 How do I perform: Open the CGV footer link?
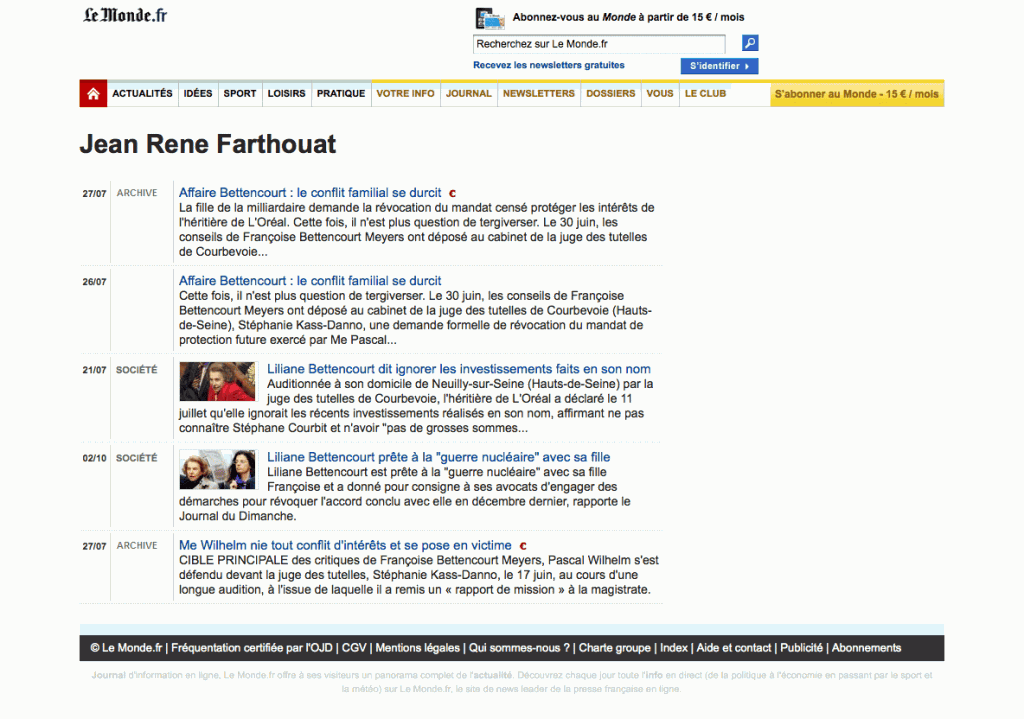[x=354, y=648]
